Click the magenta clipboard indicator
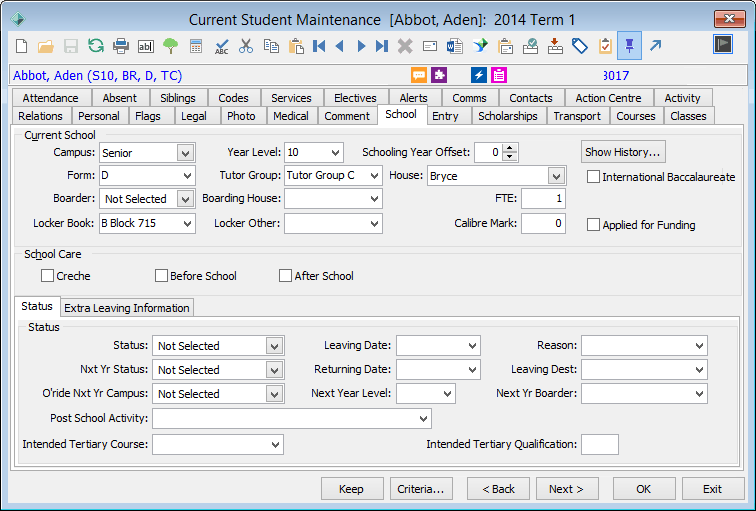 click(499, 75)
